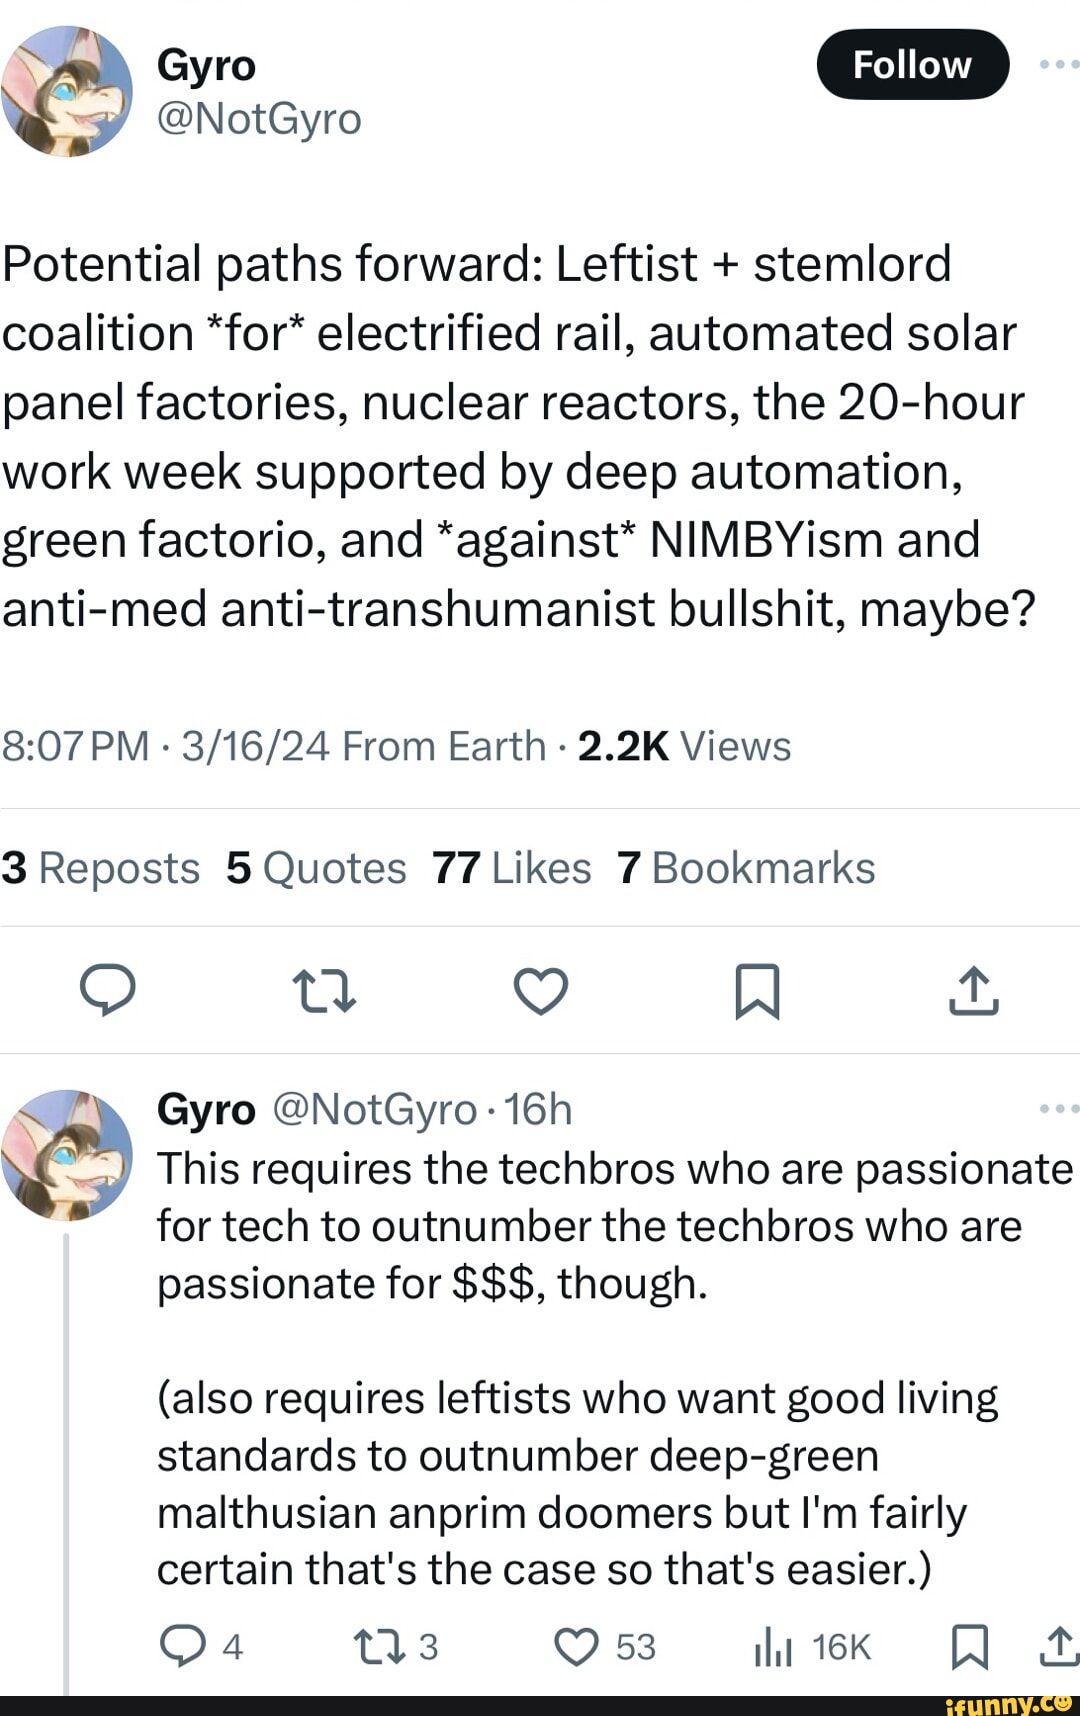Repost the main tweet
The height and width of the screenshot is (1716, 1080).
click(323, 991)
